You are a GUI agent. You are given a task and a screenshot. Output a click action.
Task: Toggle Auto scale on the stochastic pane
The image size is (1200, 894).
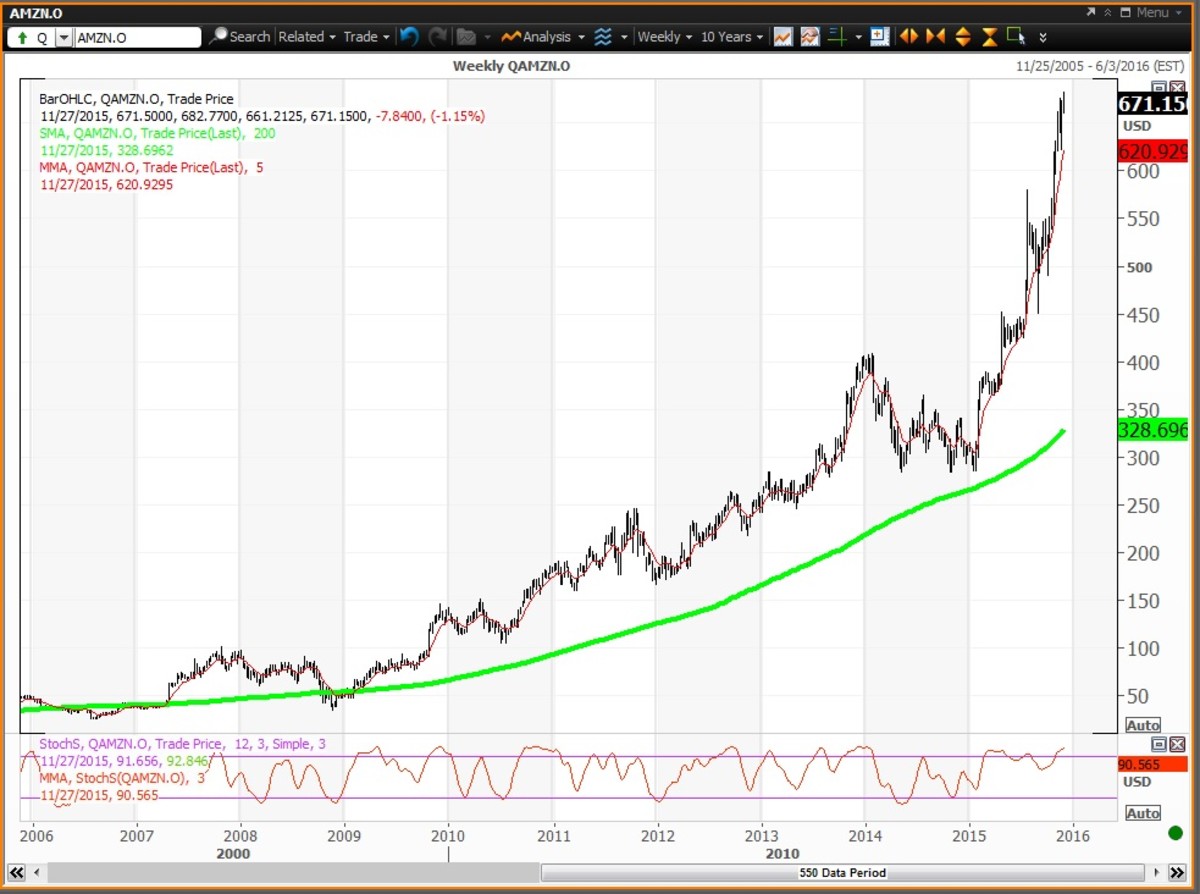click(1143, 813)
